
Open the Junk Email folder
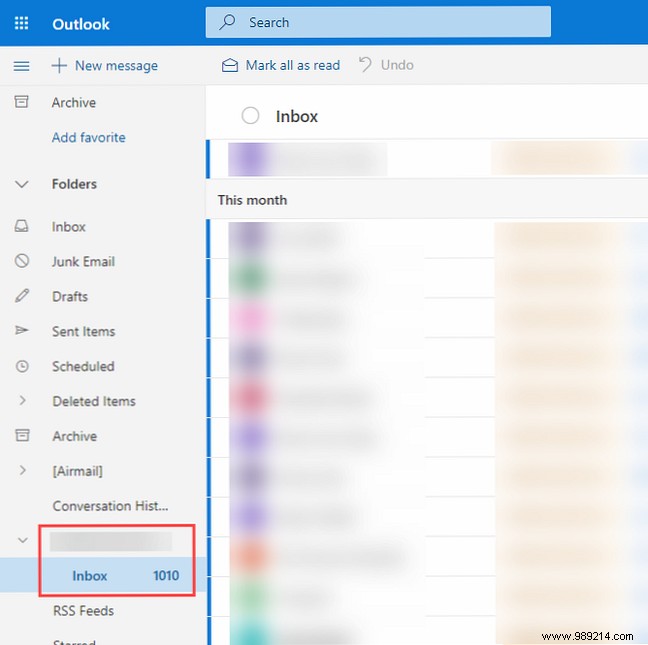[83, 261]
